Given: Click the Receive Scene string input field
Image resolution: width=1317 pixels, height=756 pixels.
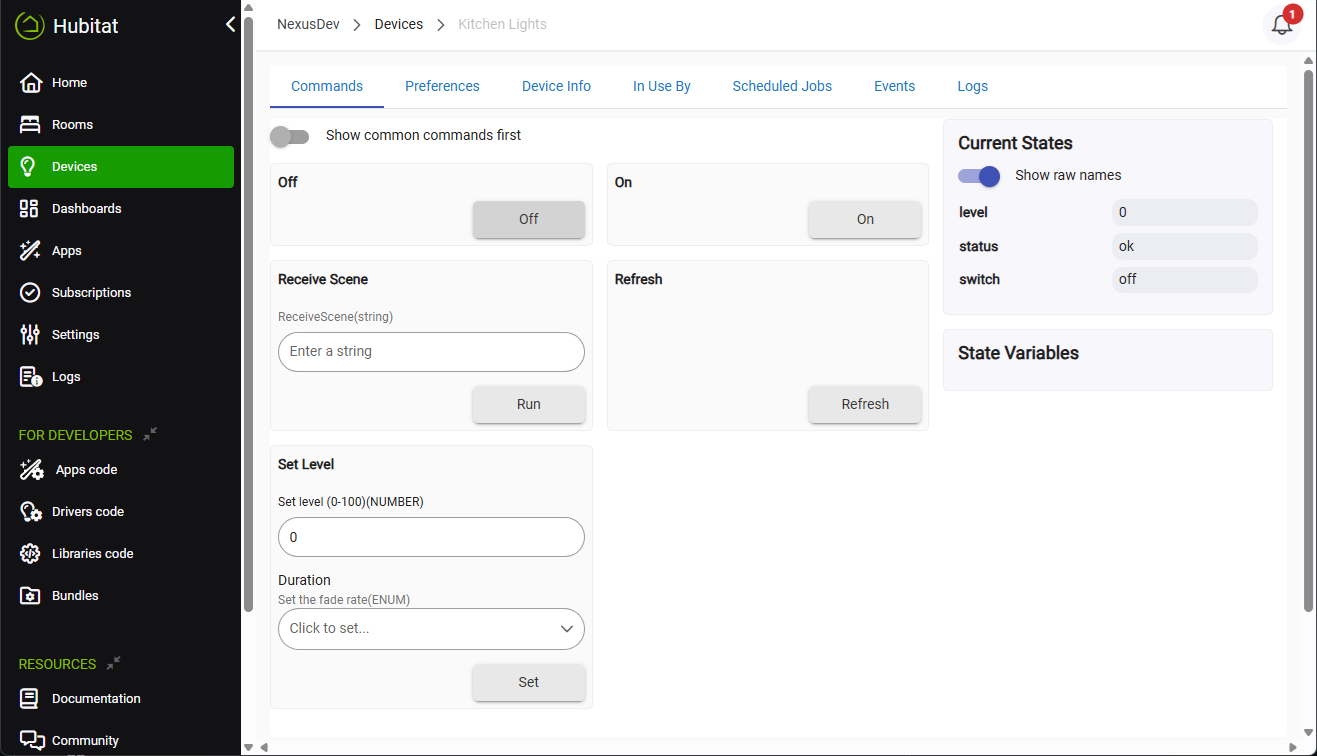Looking at the screenshot, I should tap(431, 352).
